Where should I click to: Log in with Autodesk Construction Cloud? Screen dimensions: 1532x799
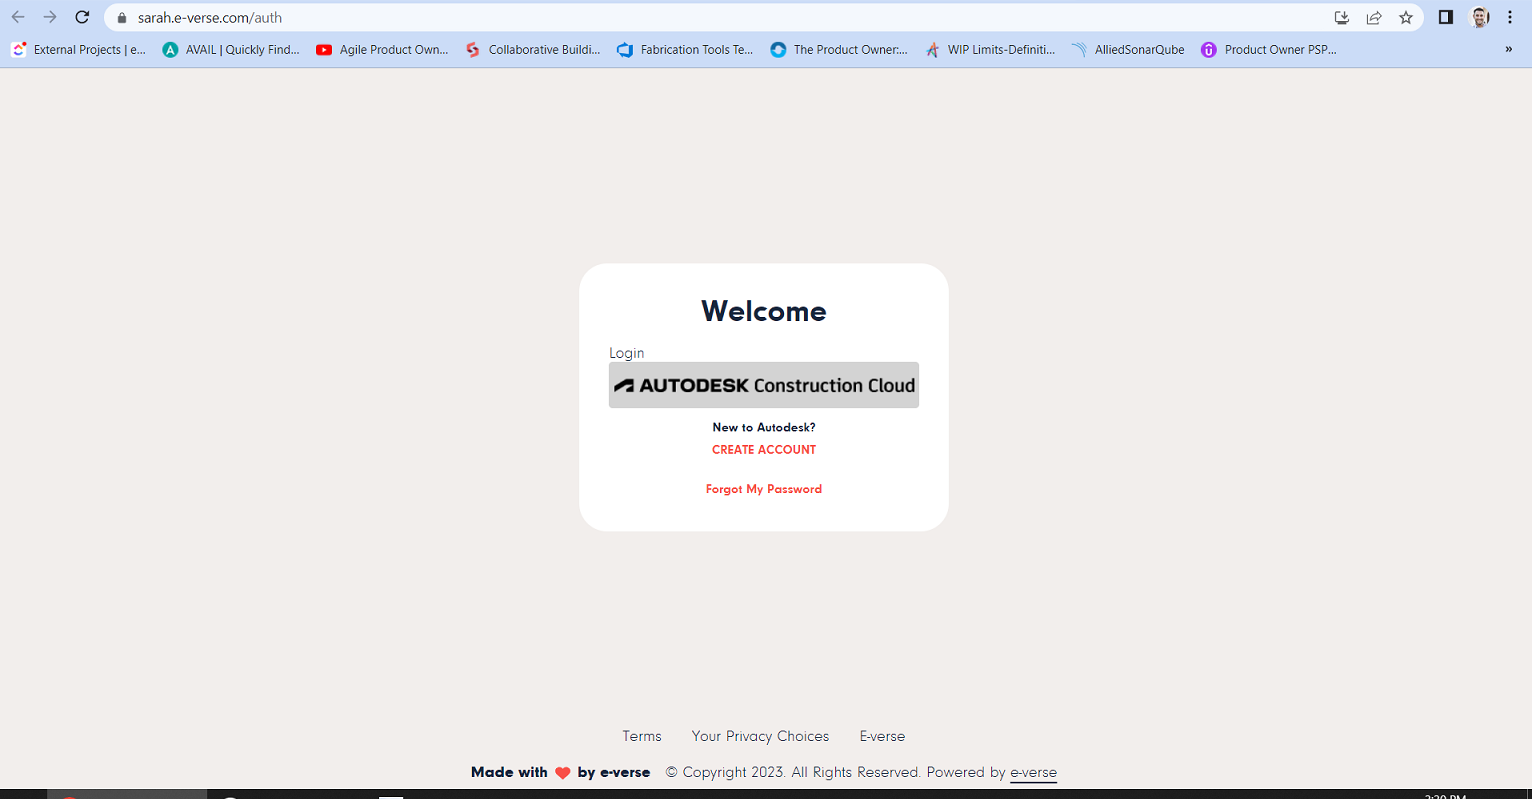click(x=764, y=385)
